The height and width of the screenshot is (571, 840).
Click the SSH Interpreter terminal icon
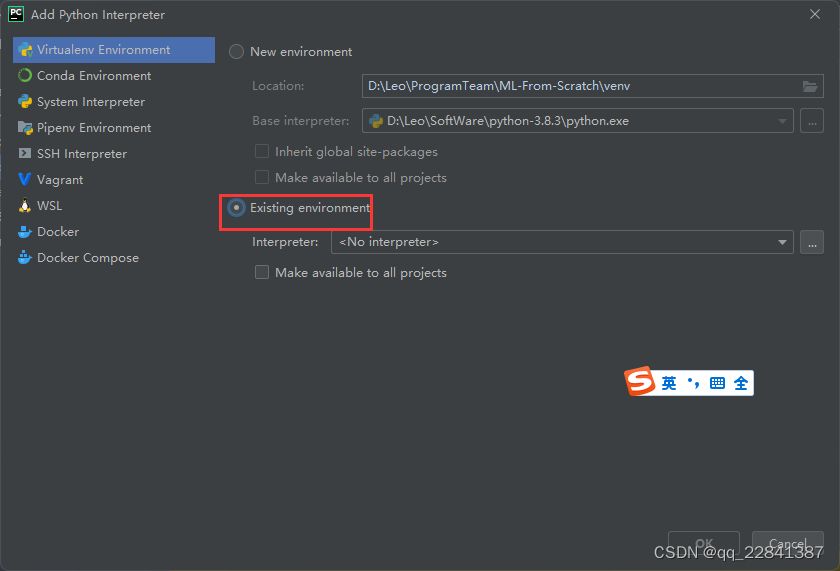coord(25,154)
